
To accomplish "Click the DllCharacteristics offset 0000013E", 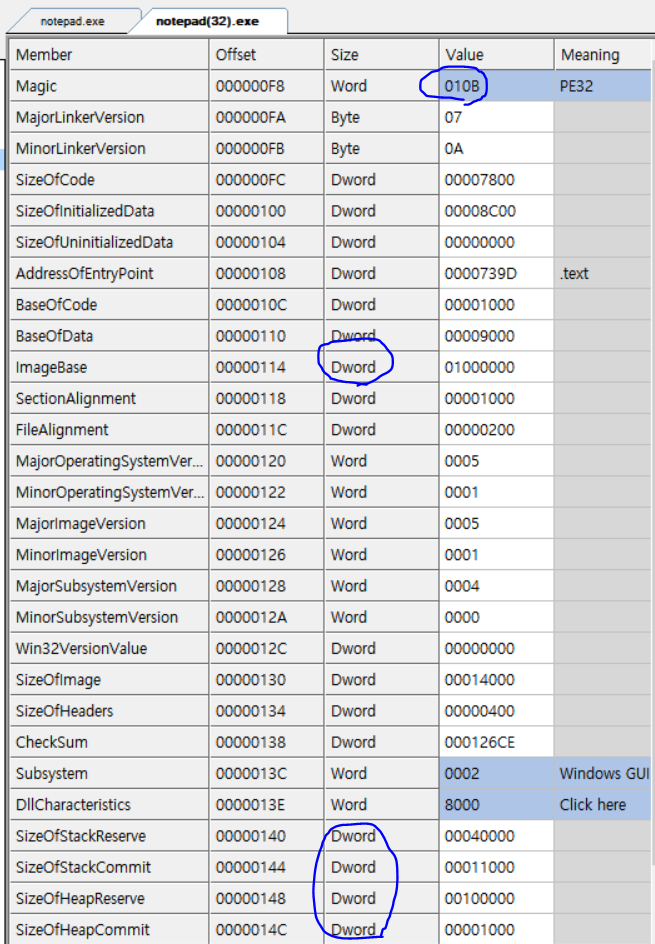I will tap(266, 806).
